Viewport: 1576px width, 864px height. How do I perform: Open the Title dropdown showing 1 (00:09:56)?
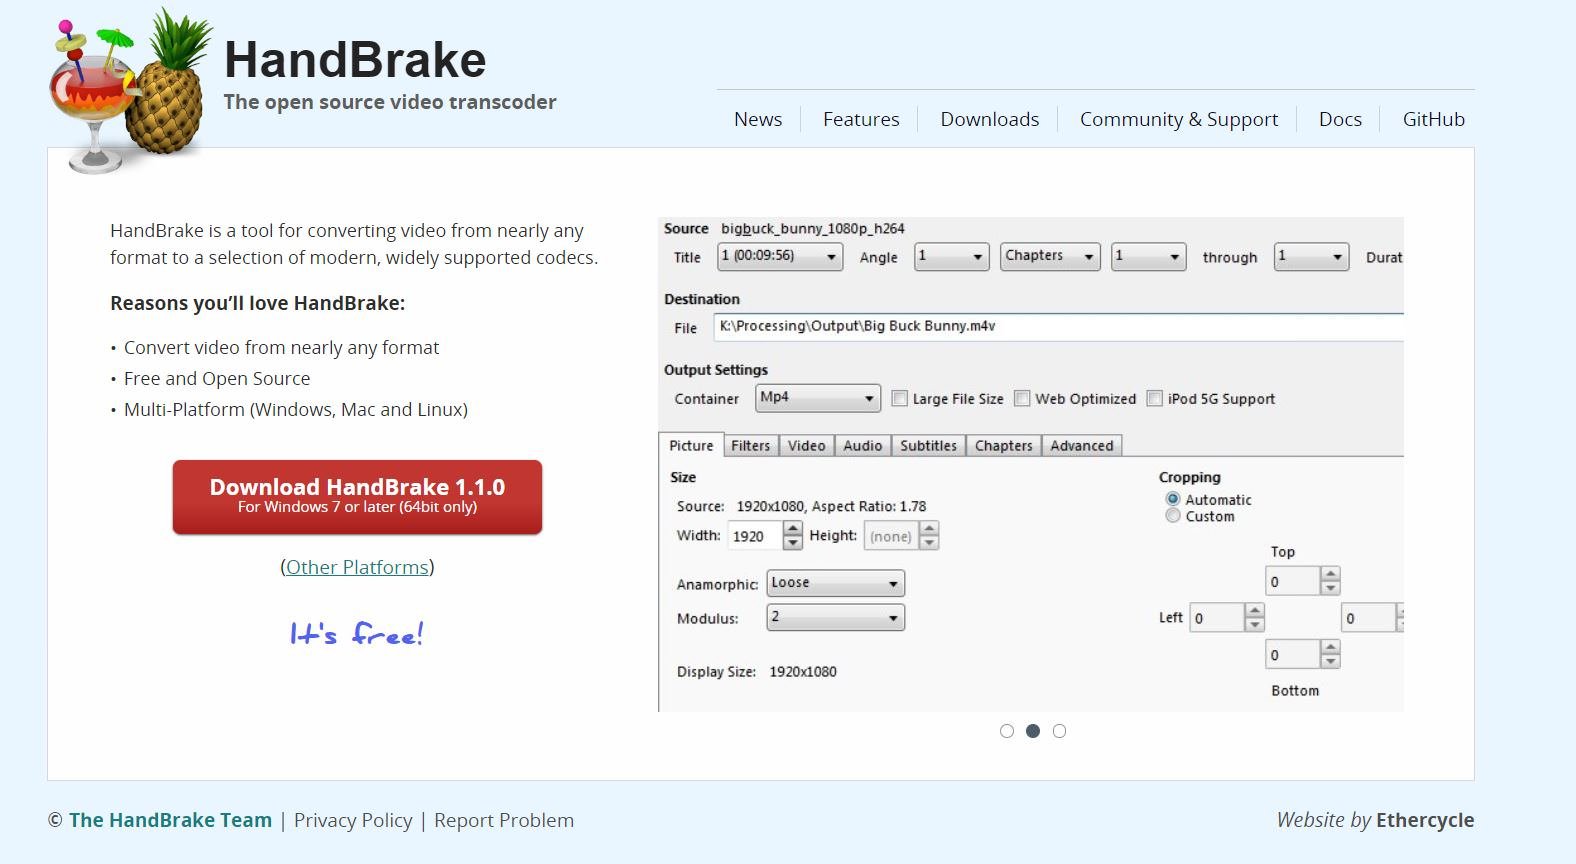tap(780, 257)
